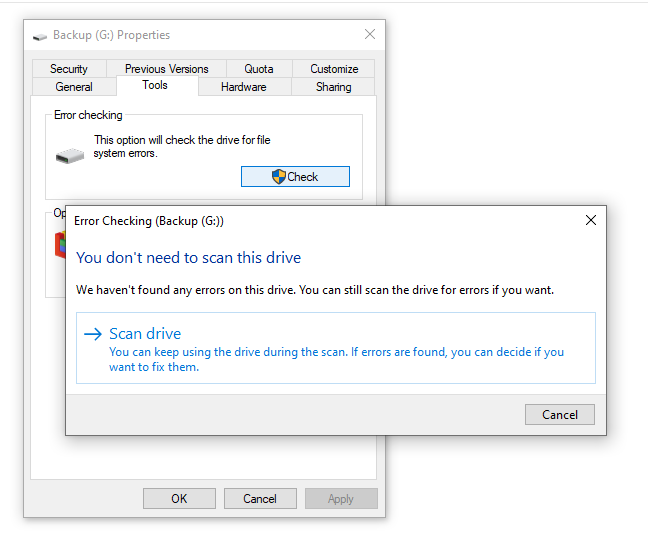This screenshot has height=534, width=648.
Task: Start the Scan drive command link
Action: pyautogui.click(x=336, y=348)
